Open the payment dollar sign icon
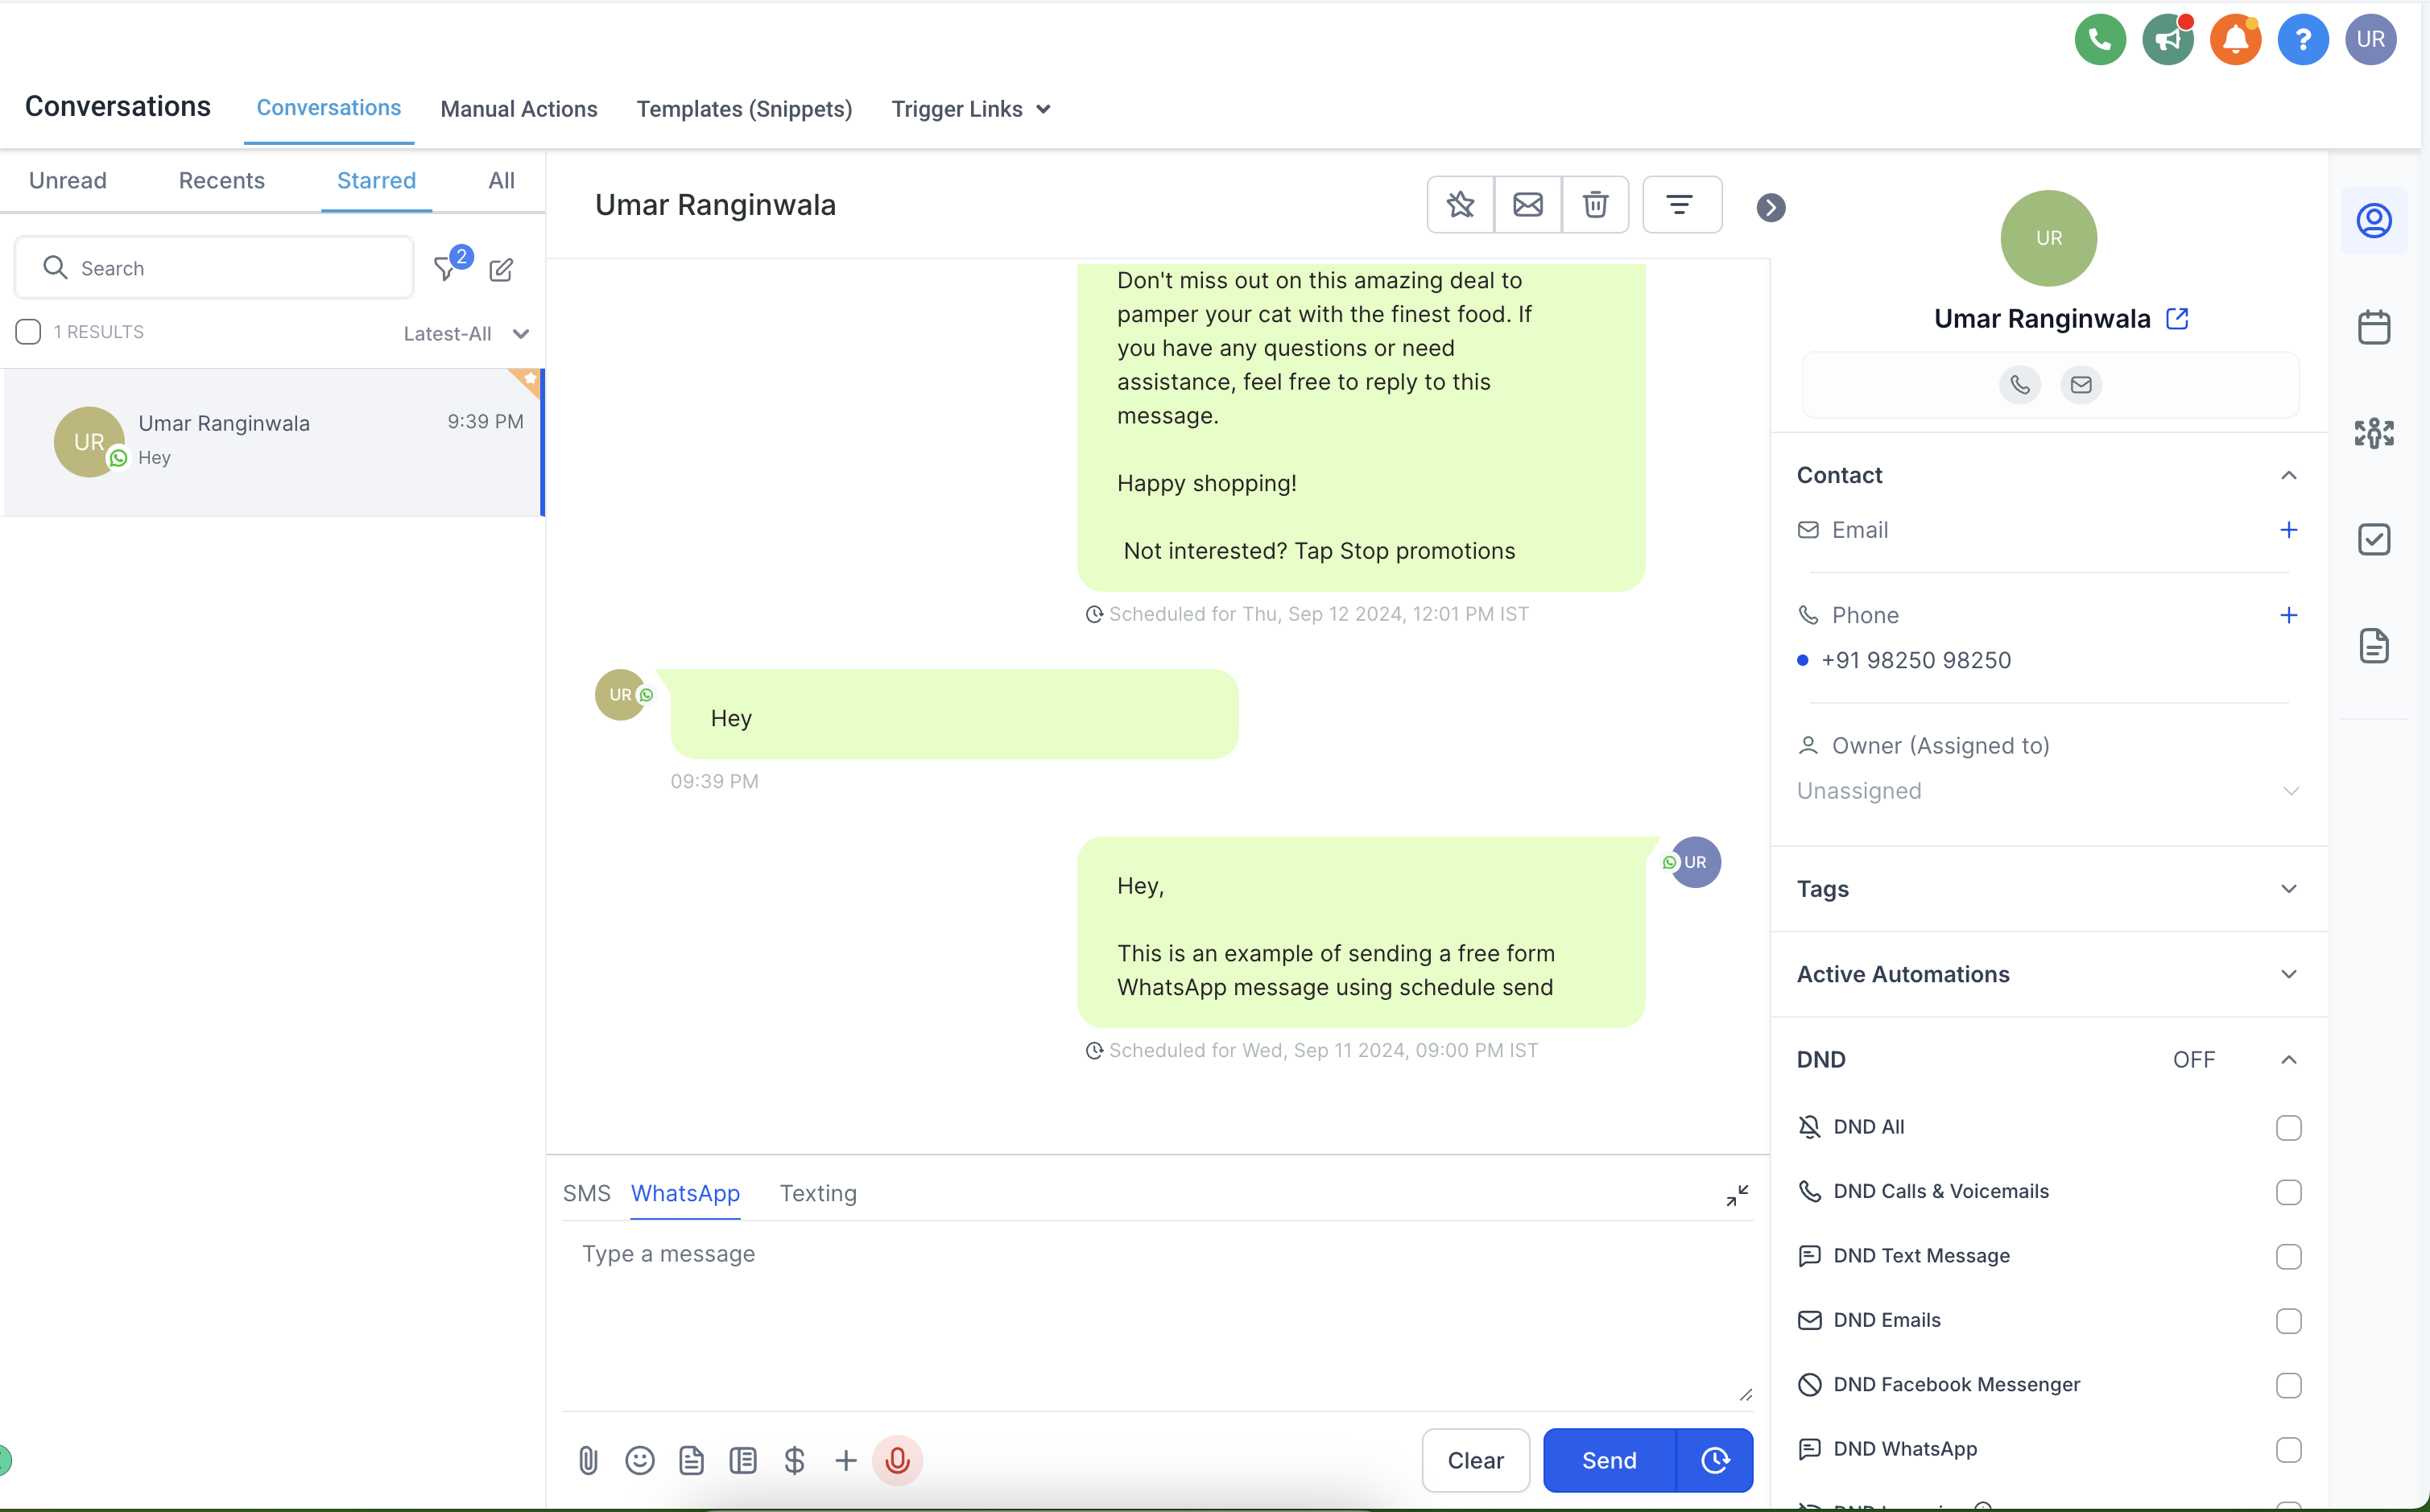Viewport: 2430px width, 1512px height. (794, 1460)
